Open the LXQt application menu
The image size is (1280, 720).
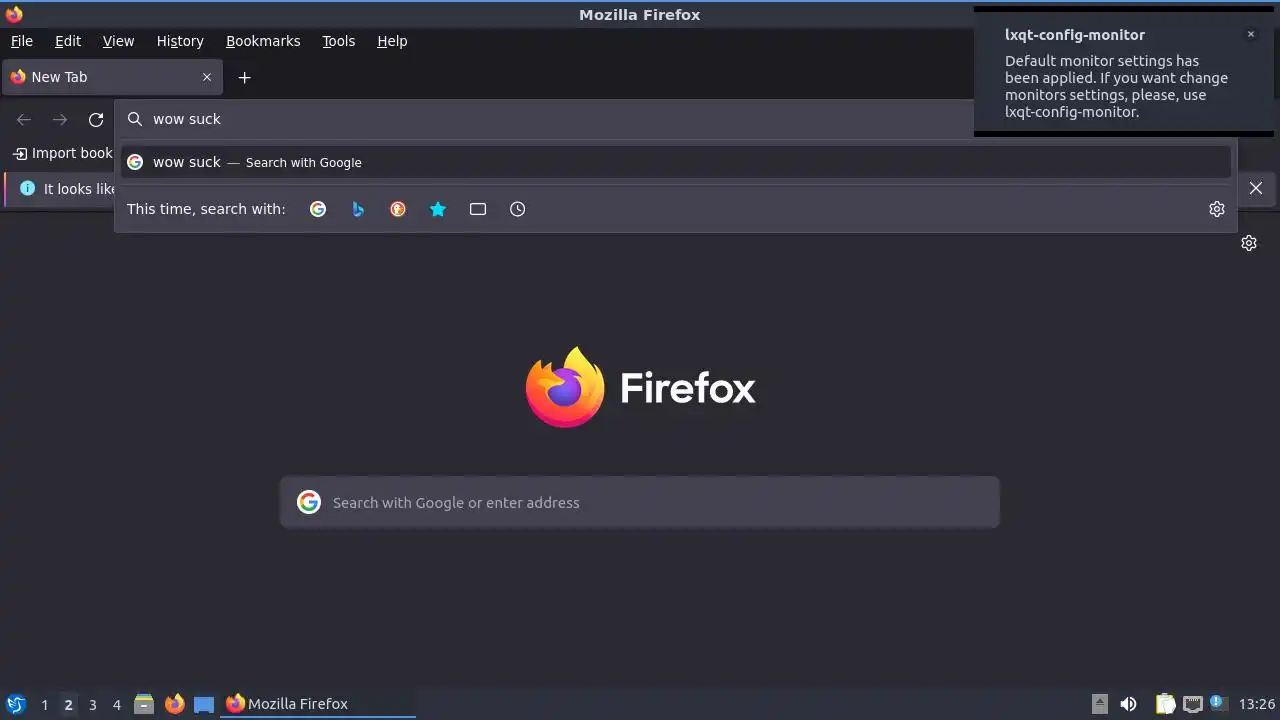coord(16,704)
